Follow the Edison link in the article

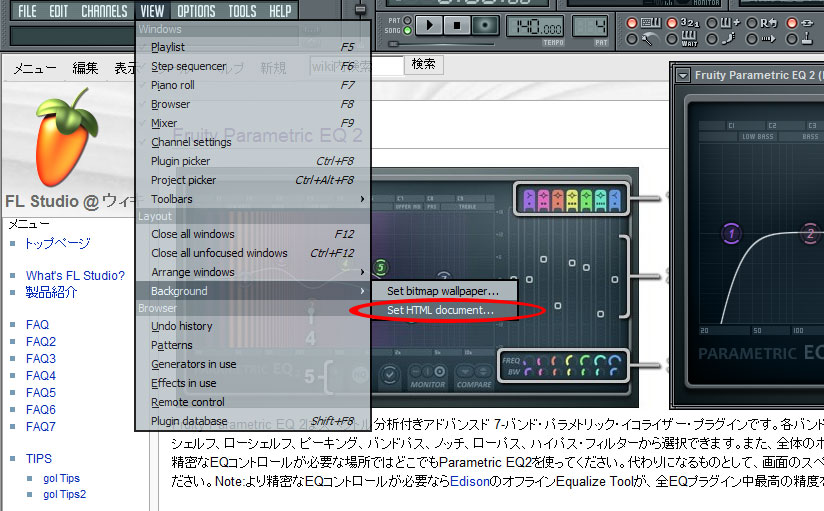[x=469, y=481]
